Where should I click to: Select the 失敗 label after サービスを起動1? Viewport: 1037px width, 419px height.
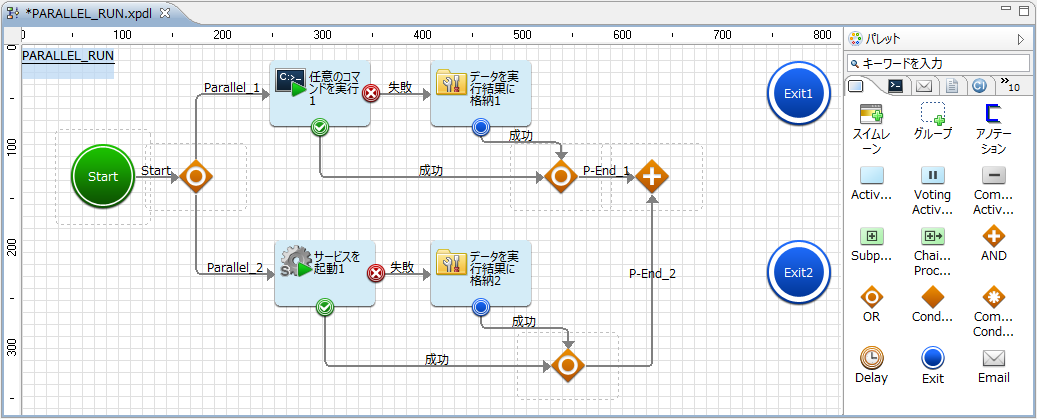click(402, 268)
